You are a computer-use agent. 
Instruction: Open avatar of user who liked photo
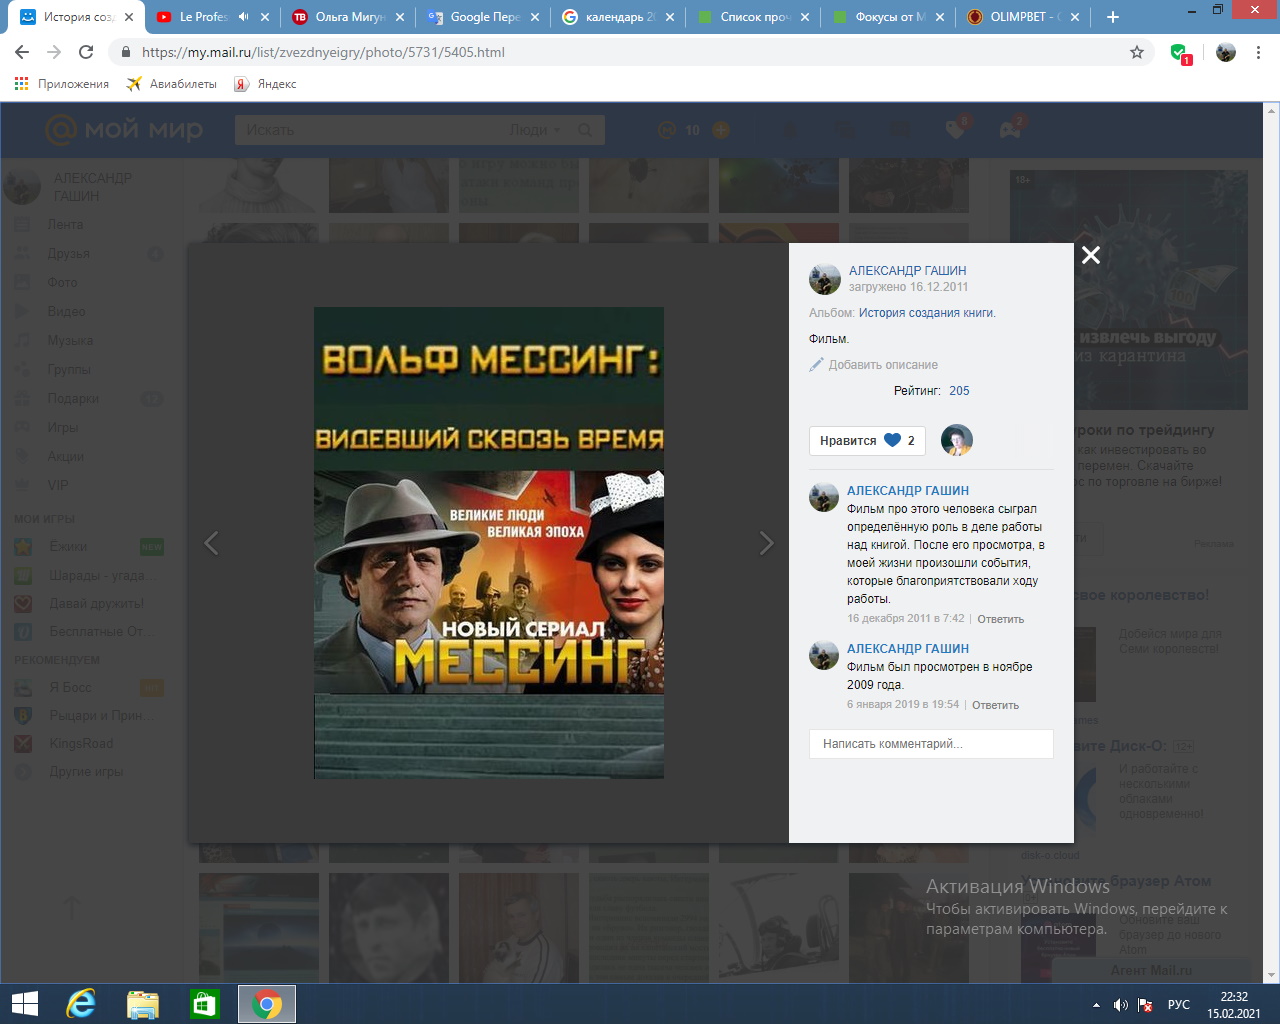tap(957, 440)
